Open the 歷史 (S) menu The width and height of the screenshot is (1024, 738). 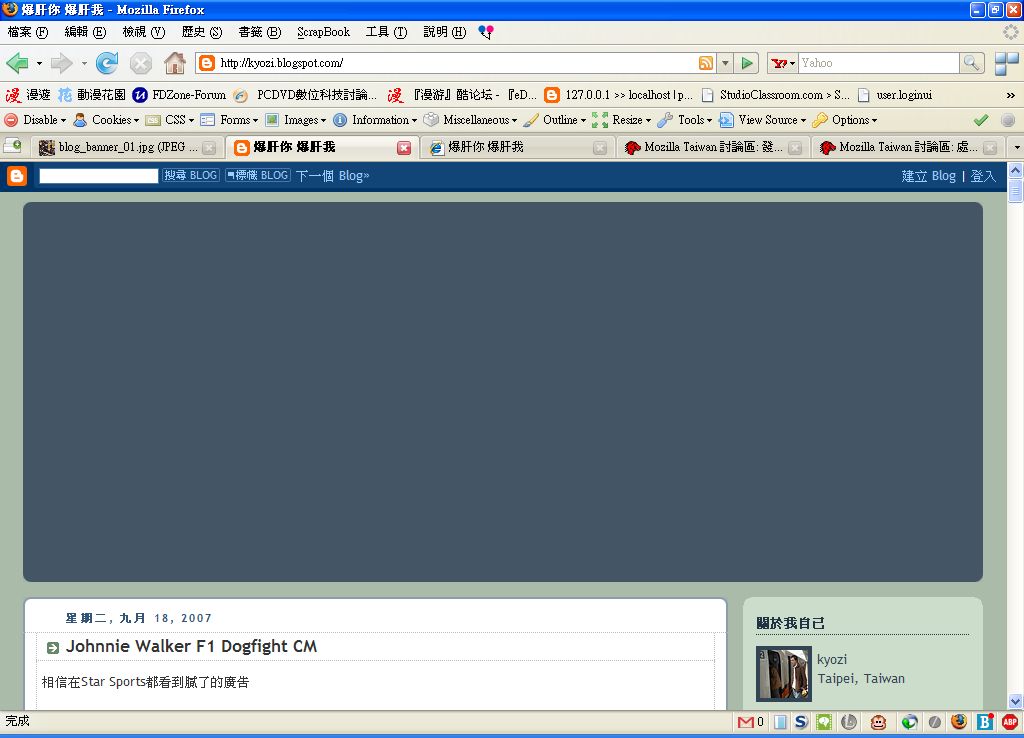202,32
